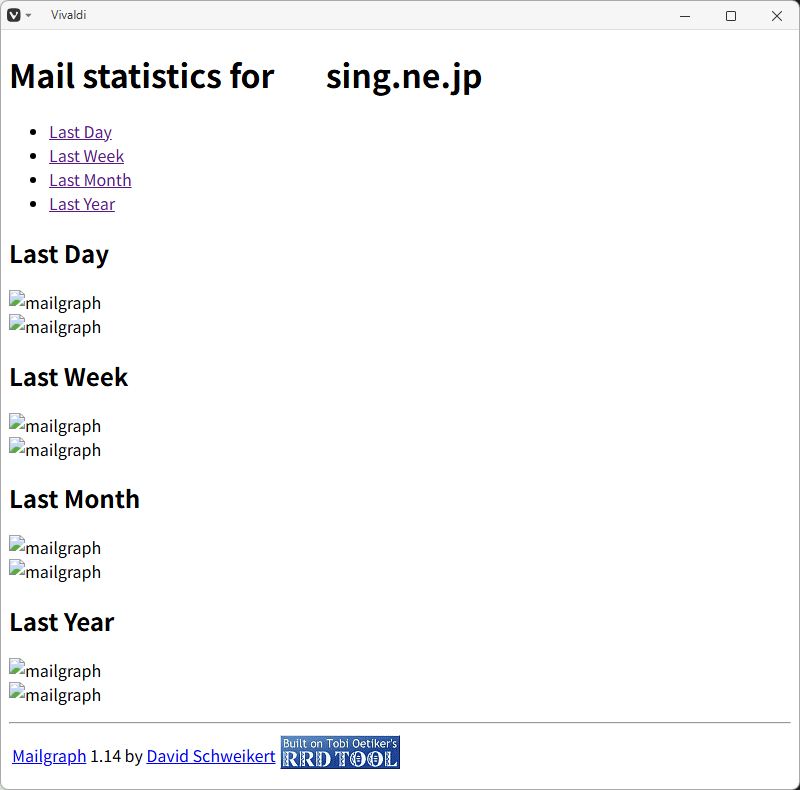The image size is (800, 790).
Task: Maximize the Vivaldi window
Action: pyautogui.click(x=731, y=16)
